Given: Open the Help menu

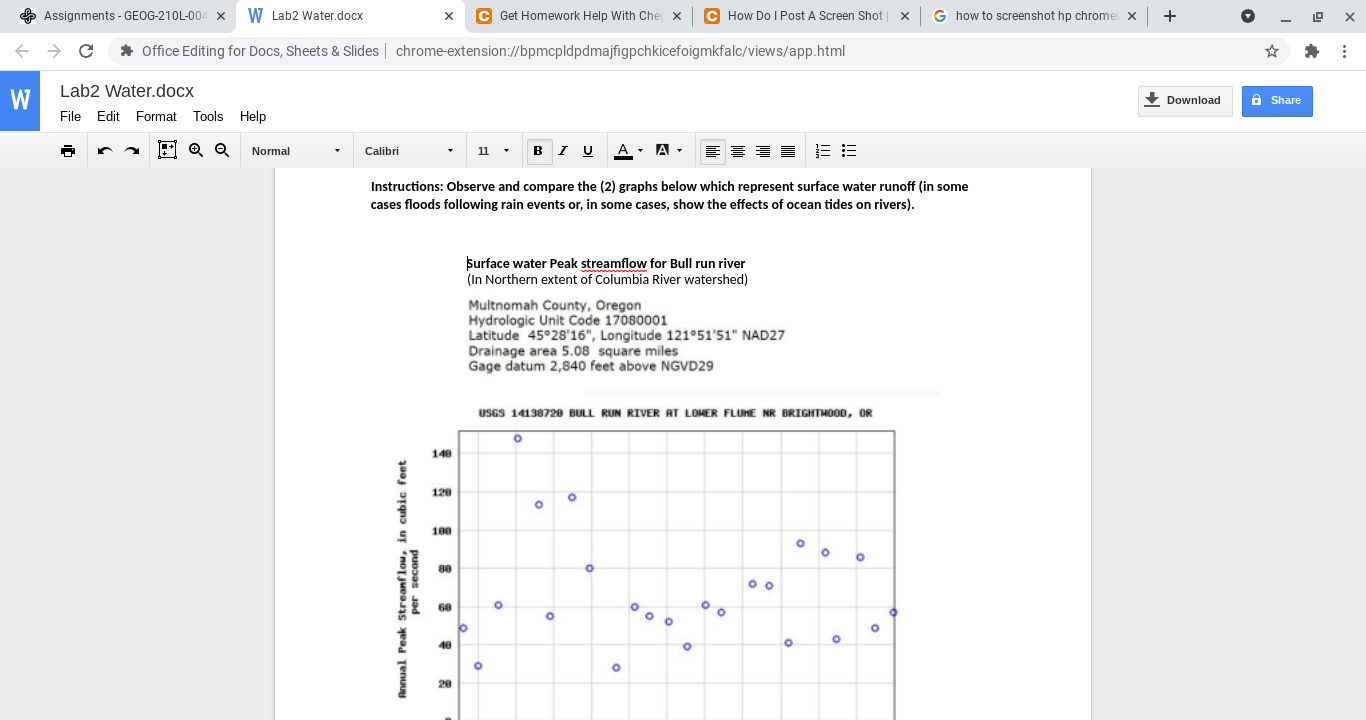Looking at the screenshot, I should click(253, 117).
